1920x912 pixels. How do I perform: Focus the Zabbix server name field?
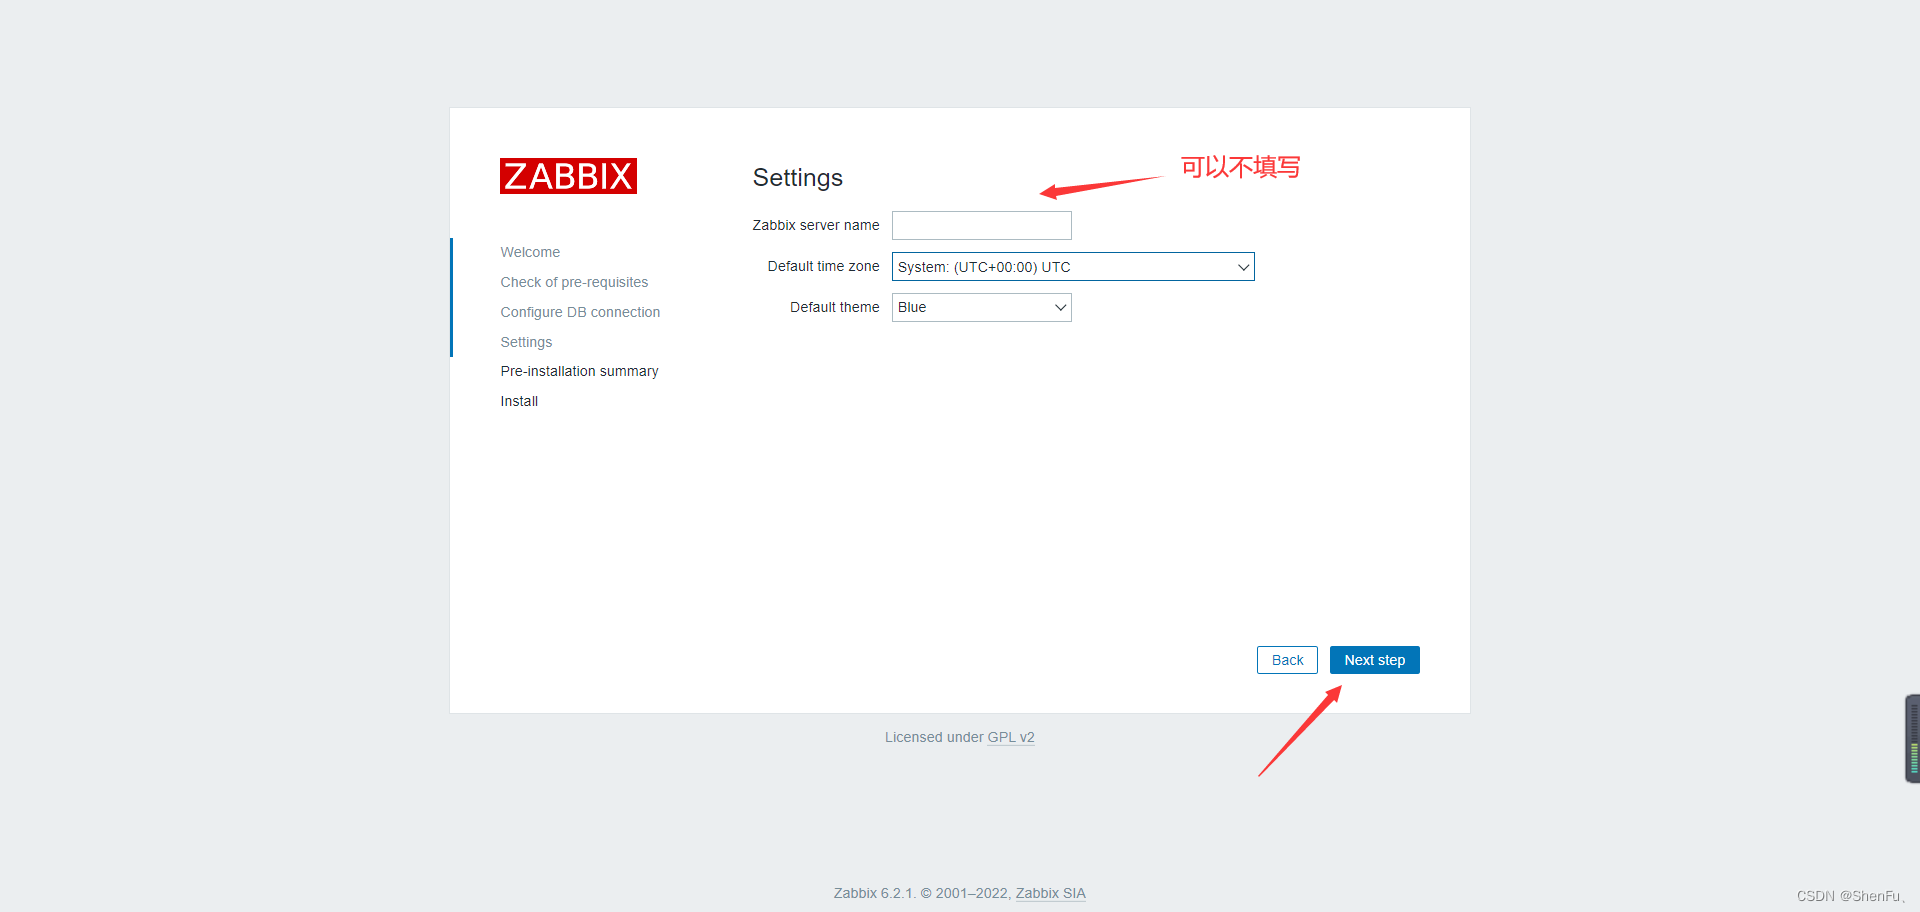[981, 225]
